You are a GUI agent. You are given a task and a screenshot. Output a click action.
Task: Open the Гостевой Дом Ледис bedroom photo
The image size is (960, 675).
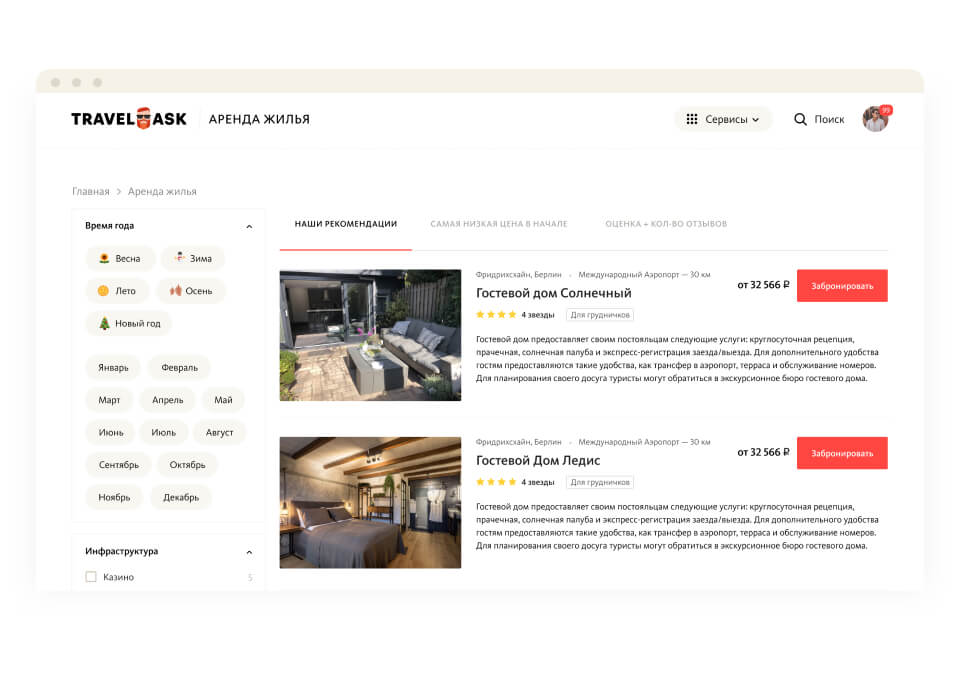pos(370,502)
